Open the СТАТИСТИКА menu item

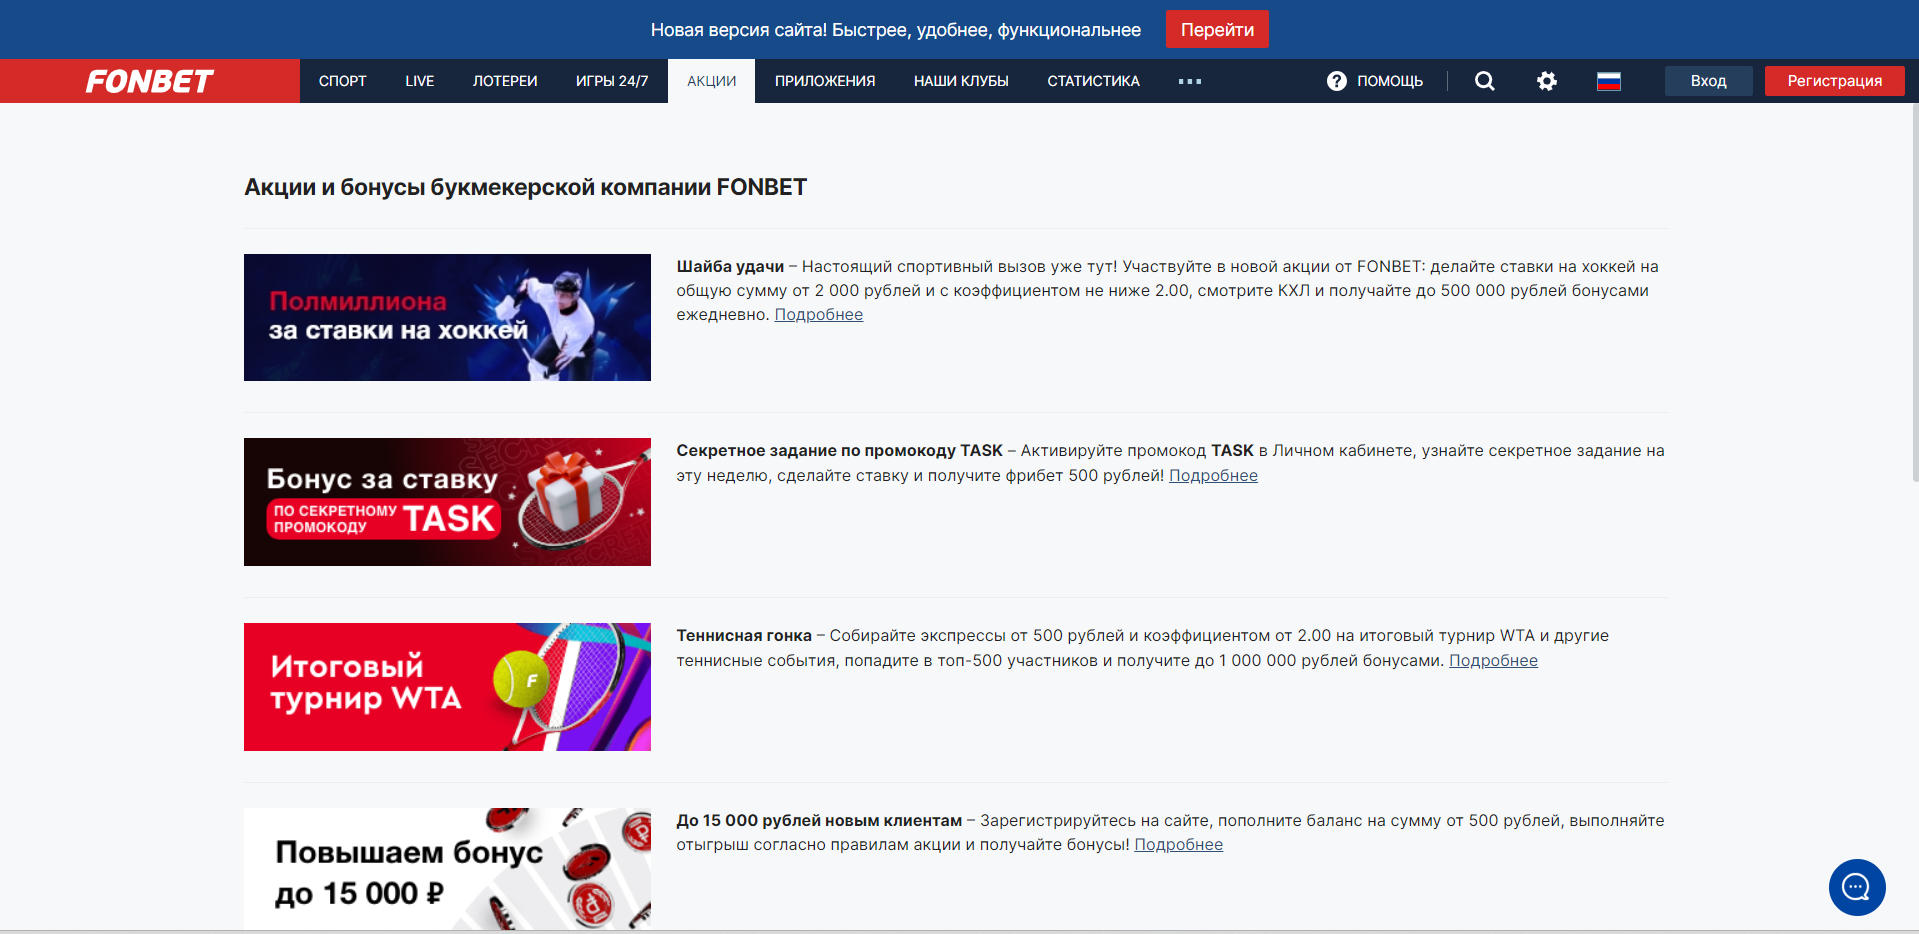tap(1094, 81)
